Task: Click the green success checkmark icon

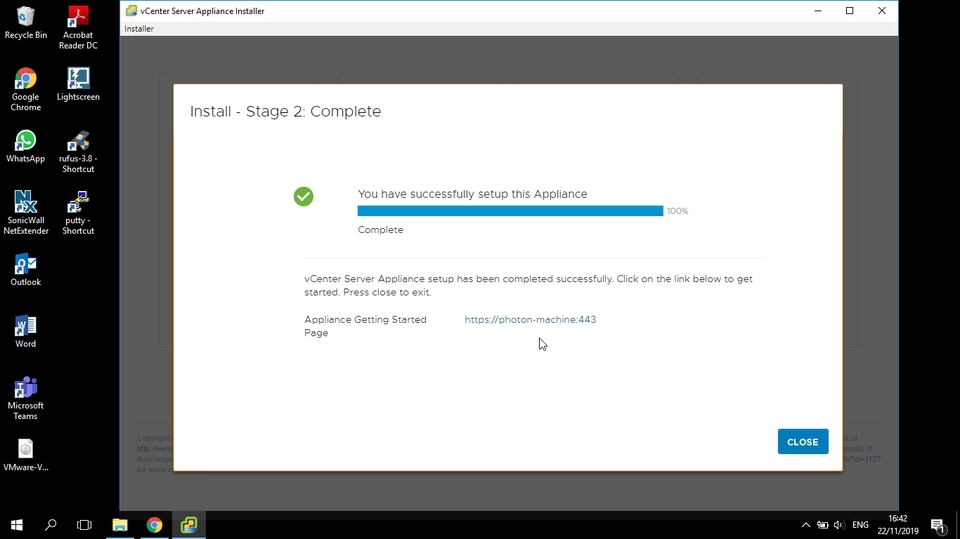Action: point(304,197)
